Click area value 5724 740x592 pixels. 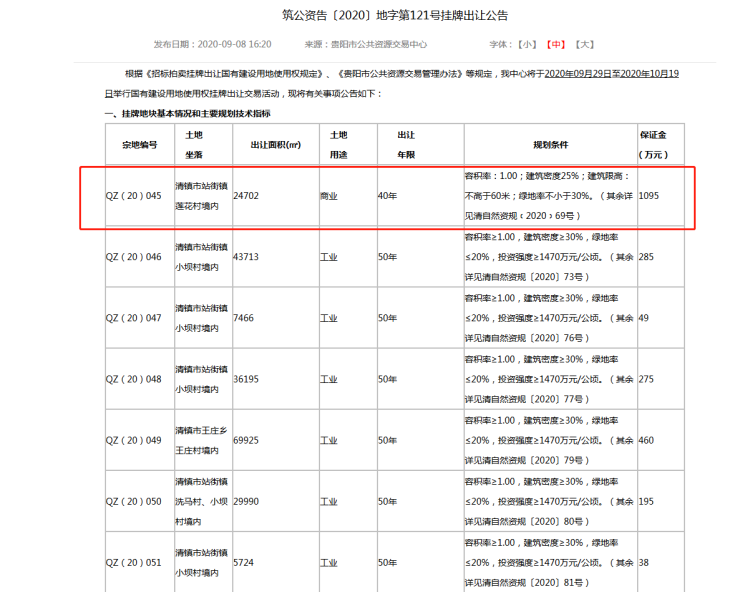[244, 563]
